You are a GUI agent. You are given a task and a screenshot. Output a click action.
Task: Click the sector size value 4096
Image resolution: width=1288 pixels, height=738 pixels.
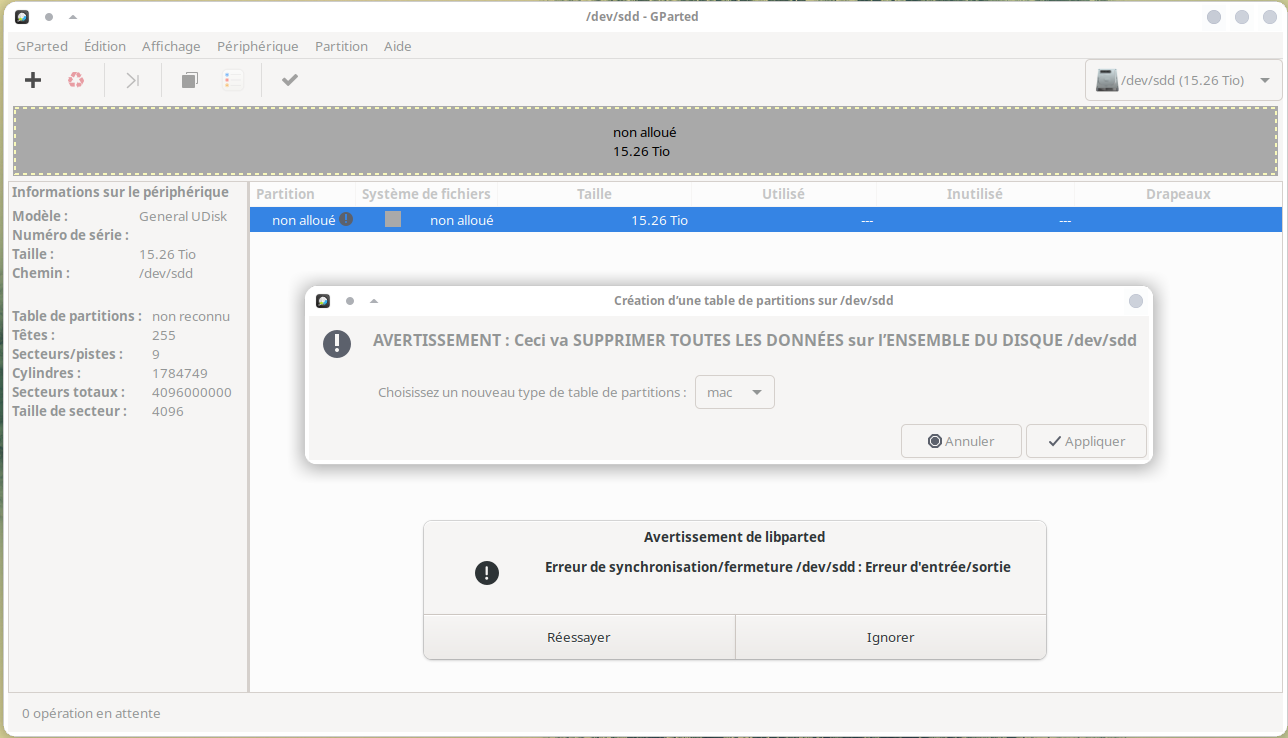[x=168, y=411]
